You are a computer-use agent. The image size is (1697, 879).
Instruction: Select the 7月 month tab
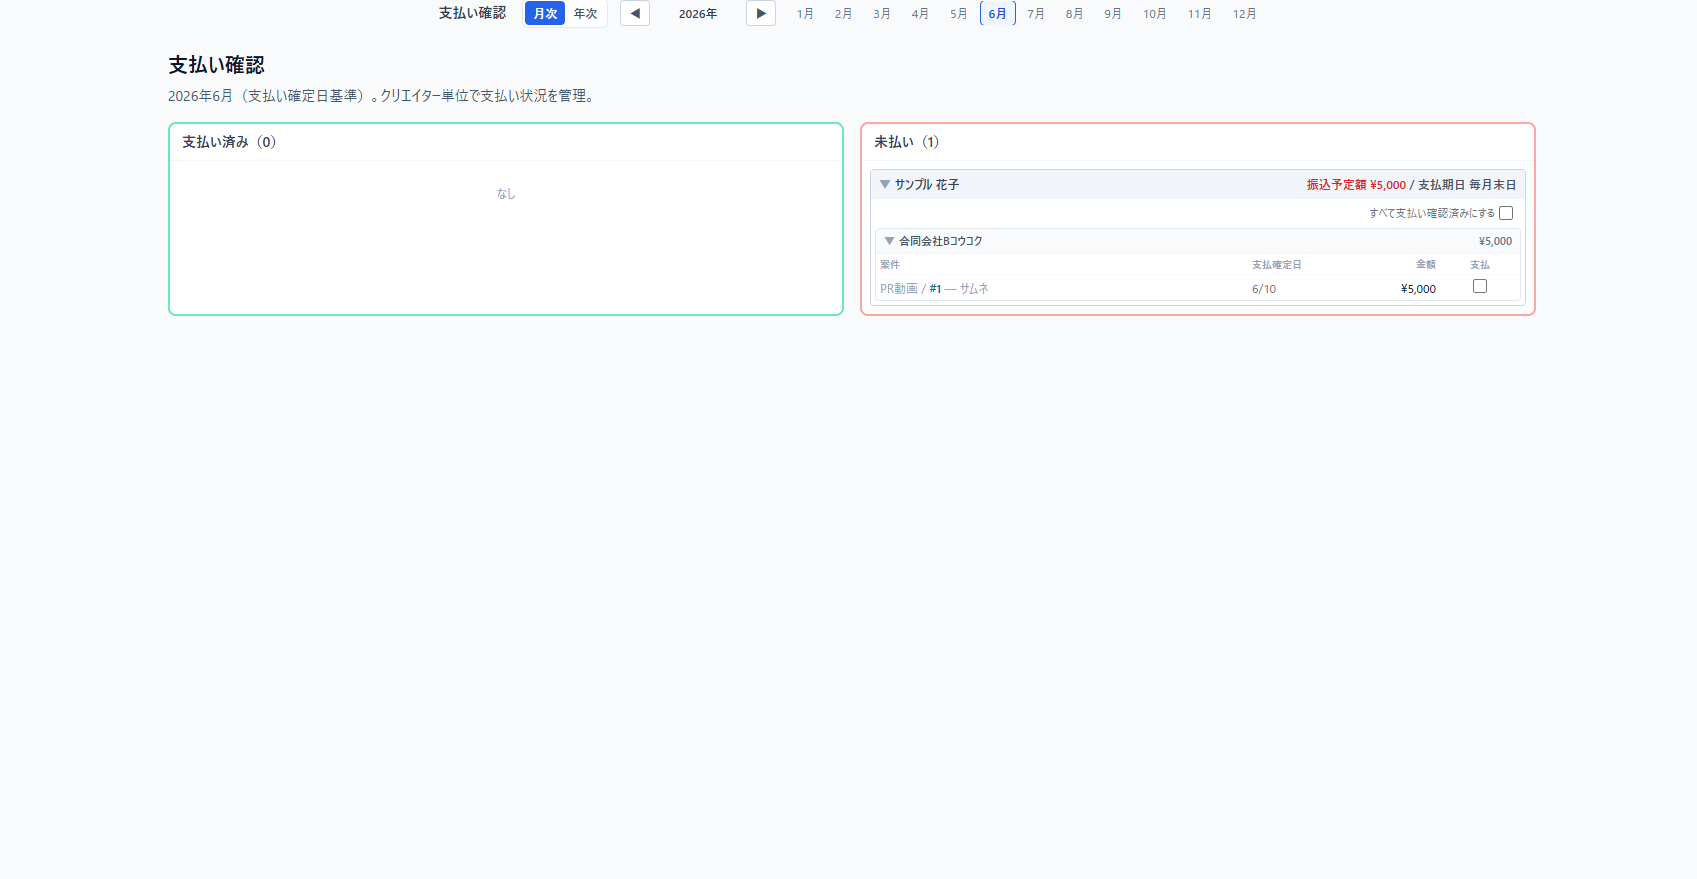tap(1036, 14)
